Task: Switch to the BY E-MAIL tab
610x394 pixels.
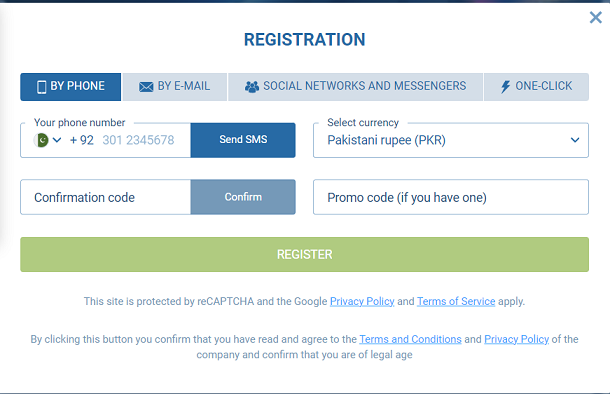Action: click(x=174, y=87)
